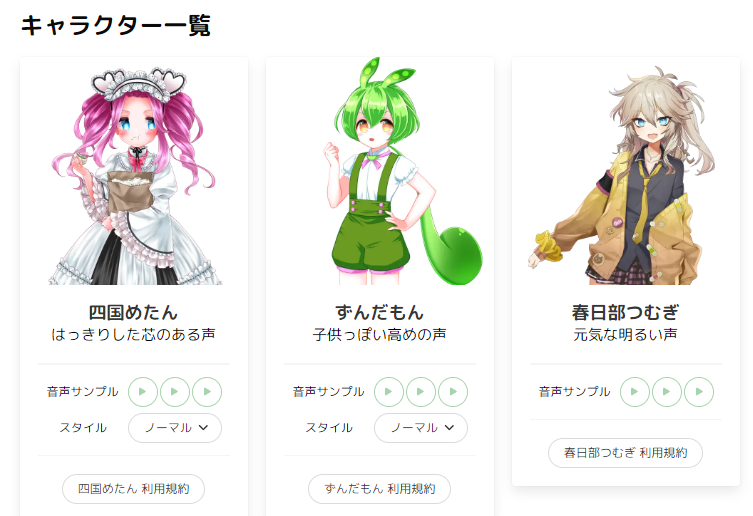Click the ずんだもん character name text
The image size is (753, 516).
pos(379,312)
